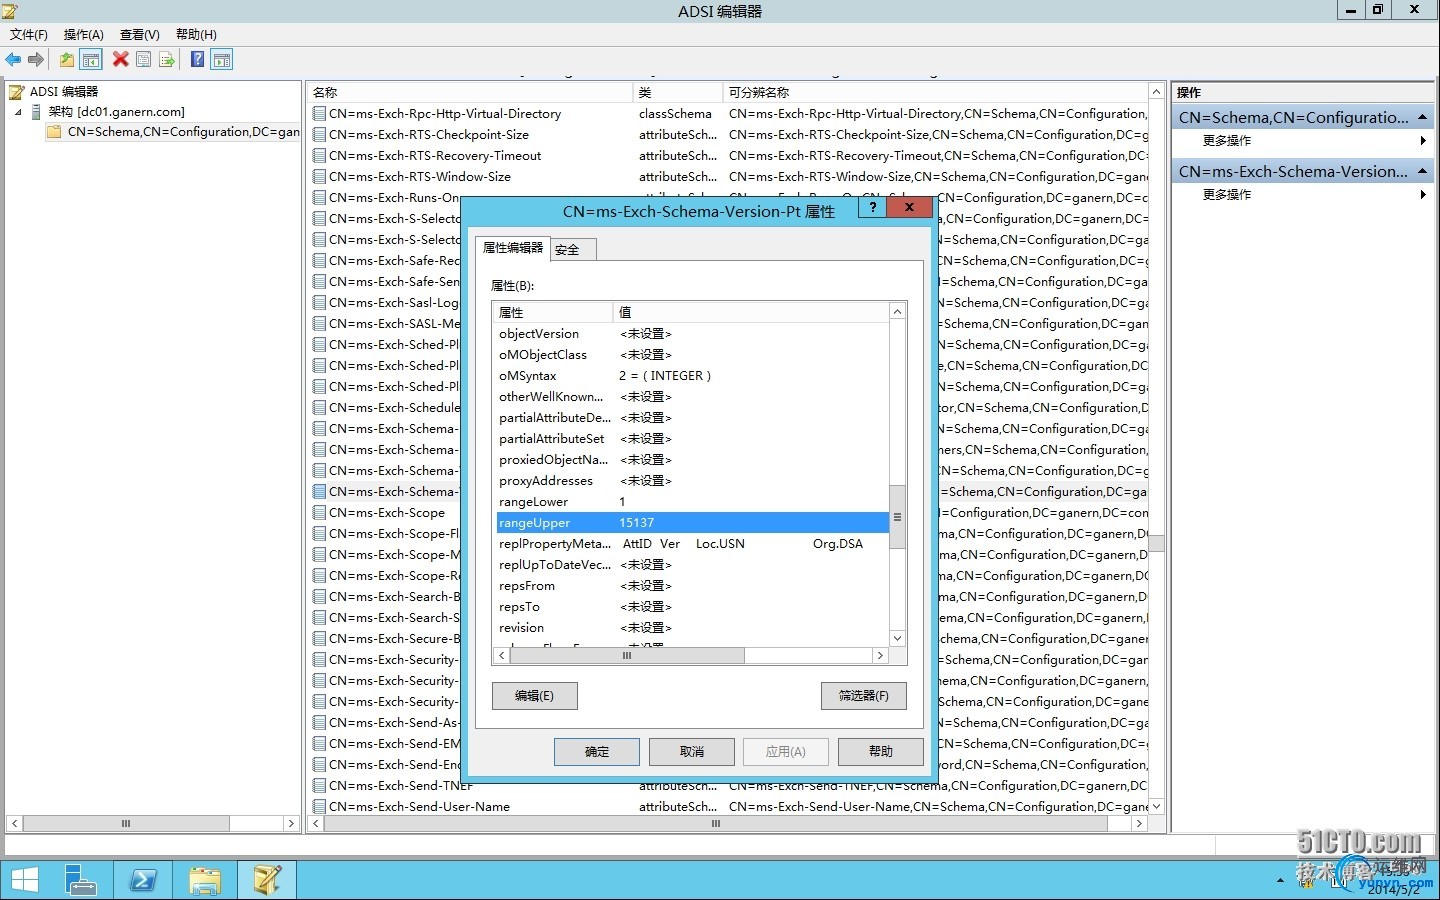Expand 更多操作 arrow under CN=Schema section
Screen dimensions: 1440x900
1423,141
